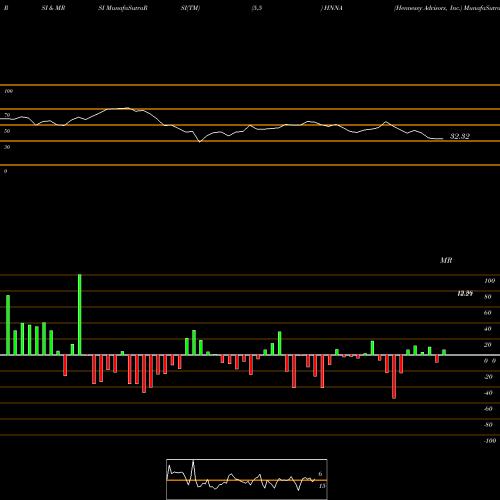The height and width of the screenshot is (500, 500).
Task: Click the RSI value label 32.32
Action: pos(460,136)
